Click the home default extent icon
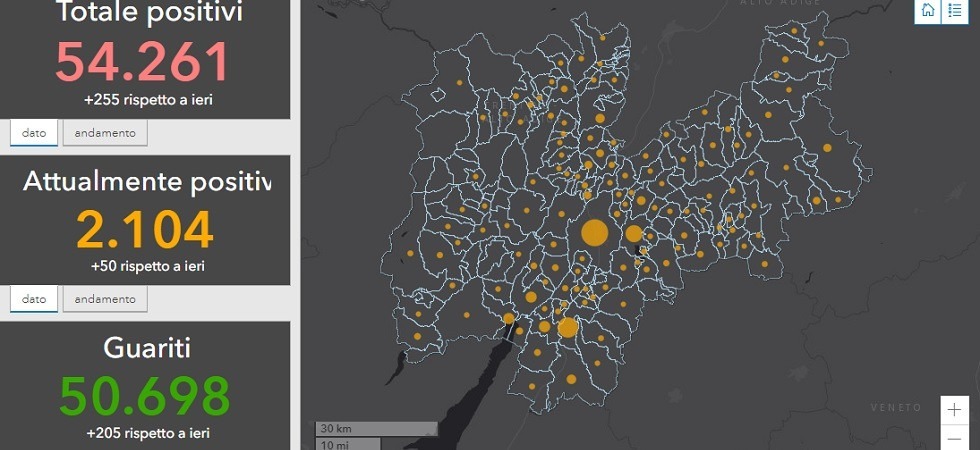The width and height of the screenshot is (980, 450). click(928, 11)
